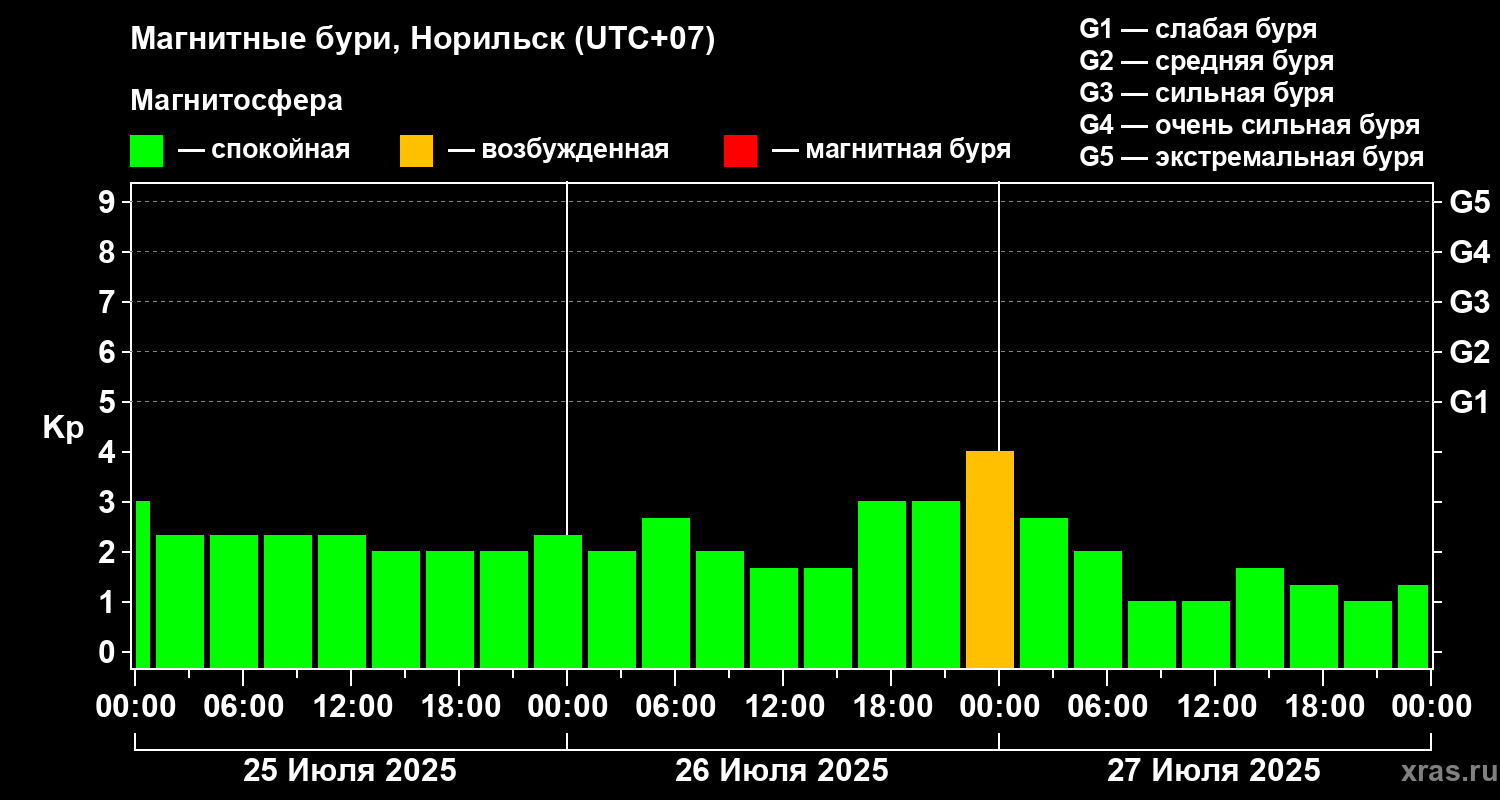Click the 'G2 — средняя буря' legend line
The height and width of the screenshot is (800, 1500).
click(1206, 61)
